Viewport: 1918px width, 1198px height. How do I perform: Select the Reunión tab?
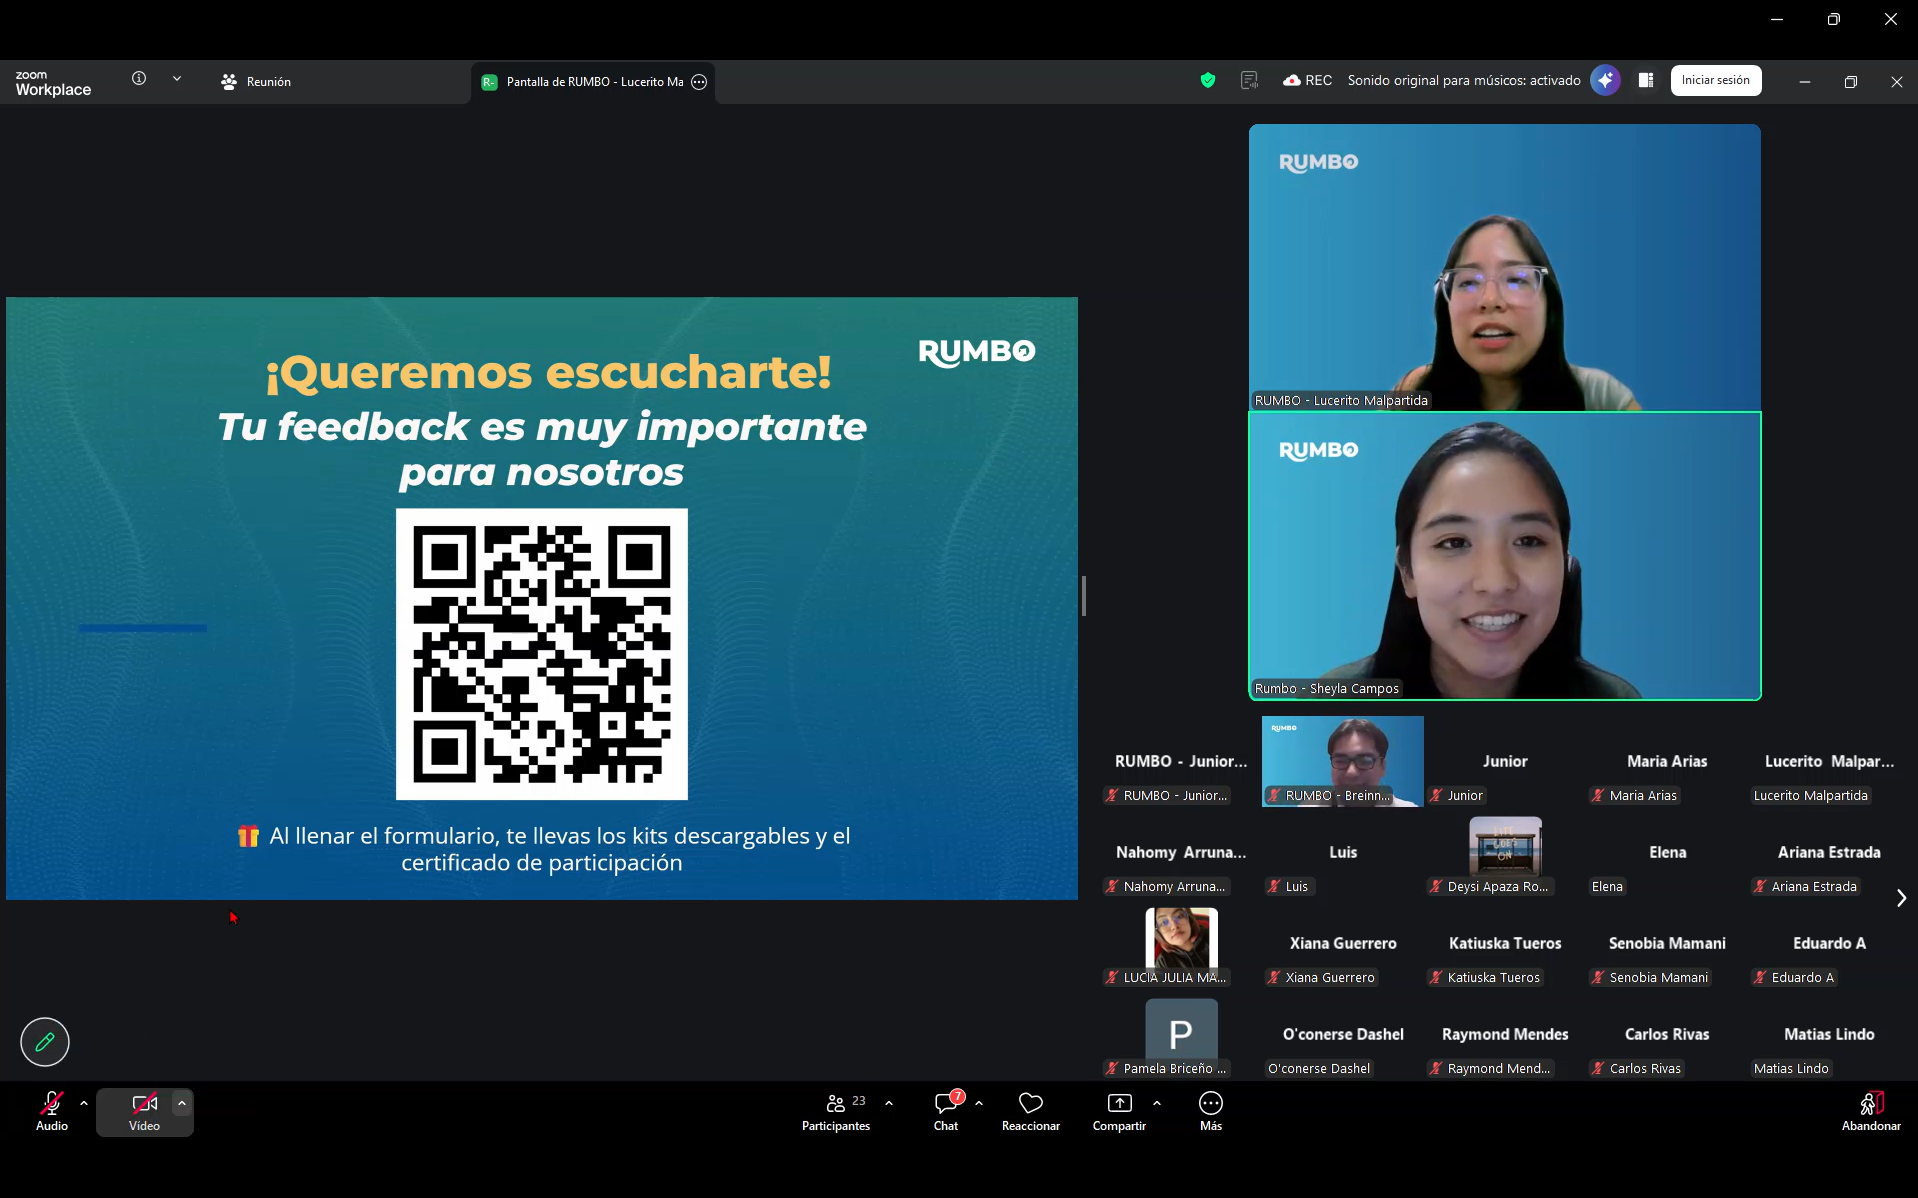(257, 82)
